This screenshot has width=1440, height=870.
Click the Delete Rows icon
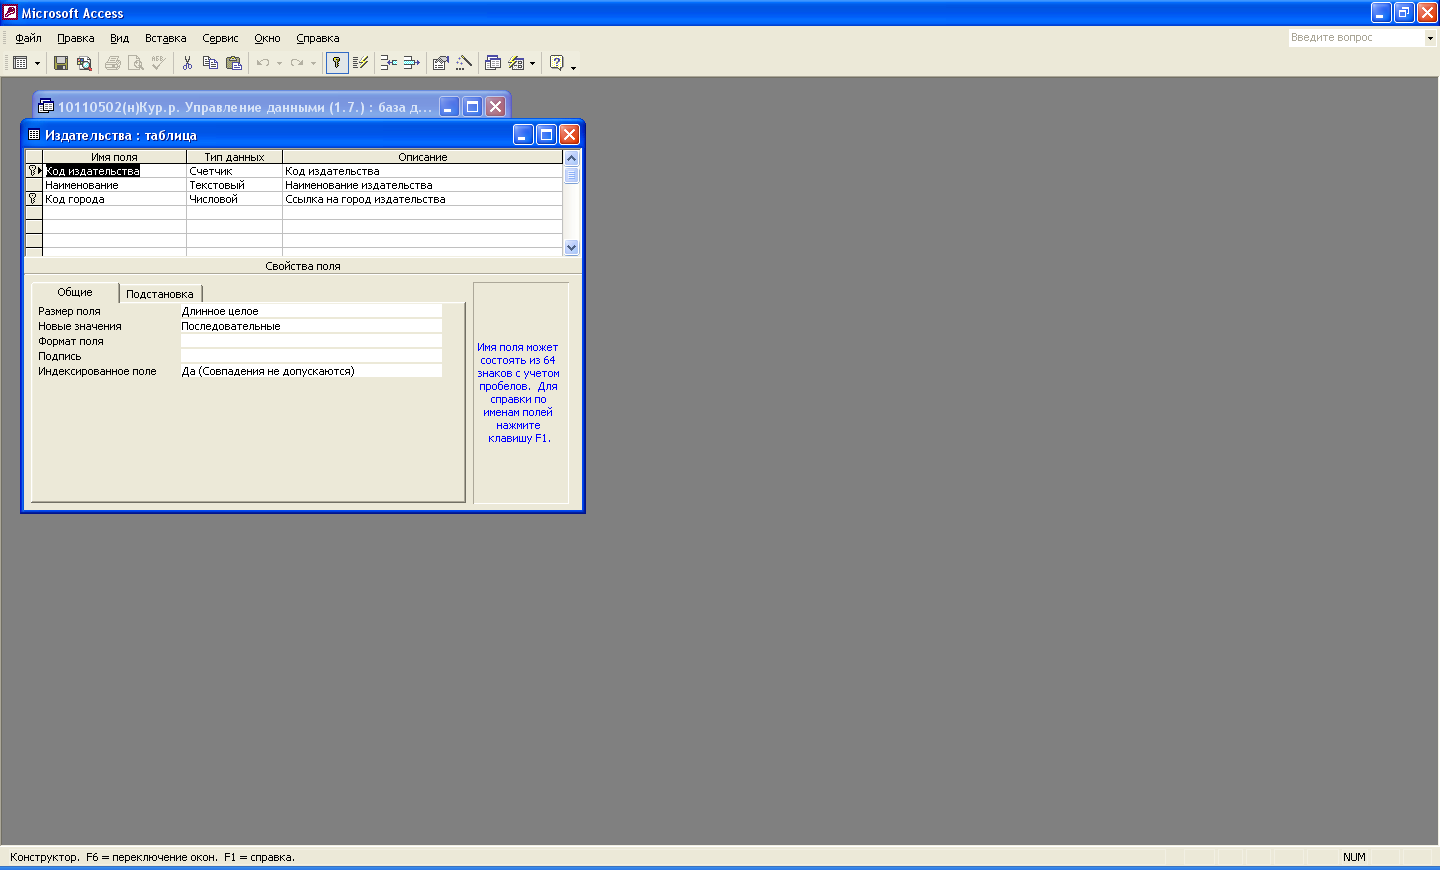coord(411,63)
